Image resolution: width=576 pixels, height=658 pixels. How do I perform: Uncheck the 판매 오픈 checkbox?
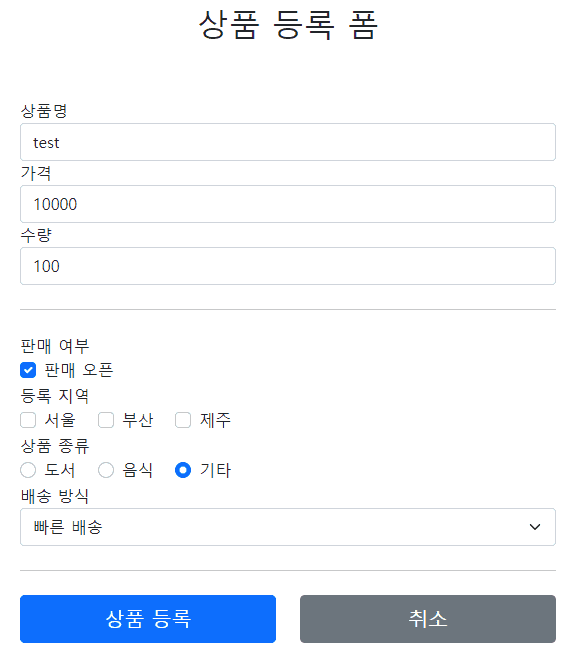click(28, 370)
